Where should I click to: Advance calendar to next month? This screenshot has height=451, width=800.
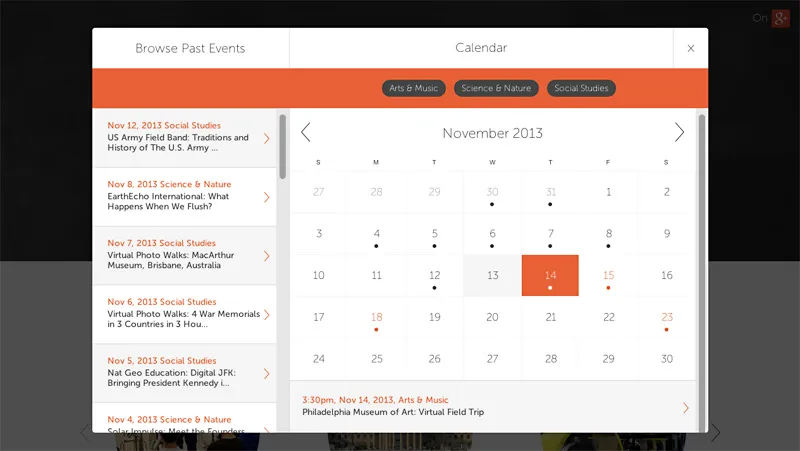coord(679,132)
